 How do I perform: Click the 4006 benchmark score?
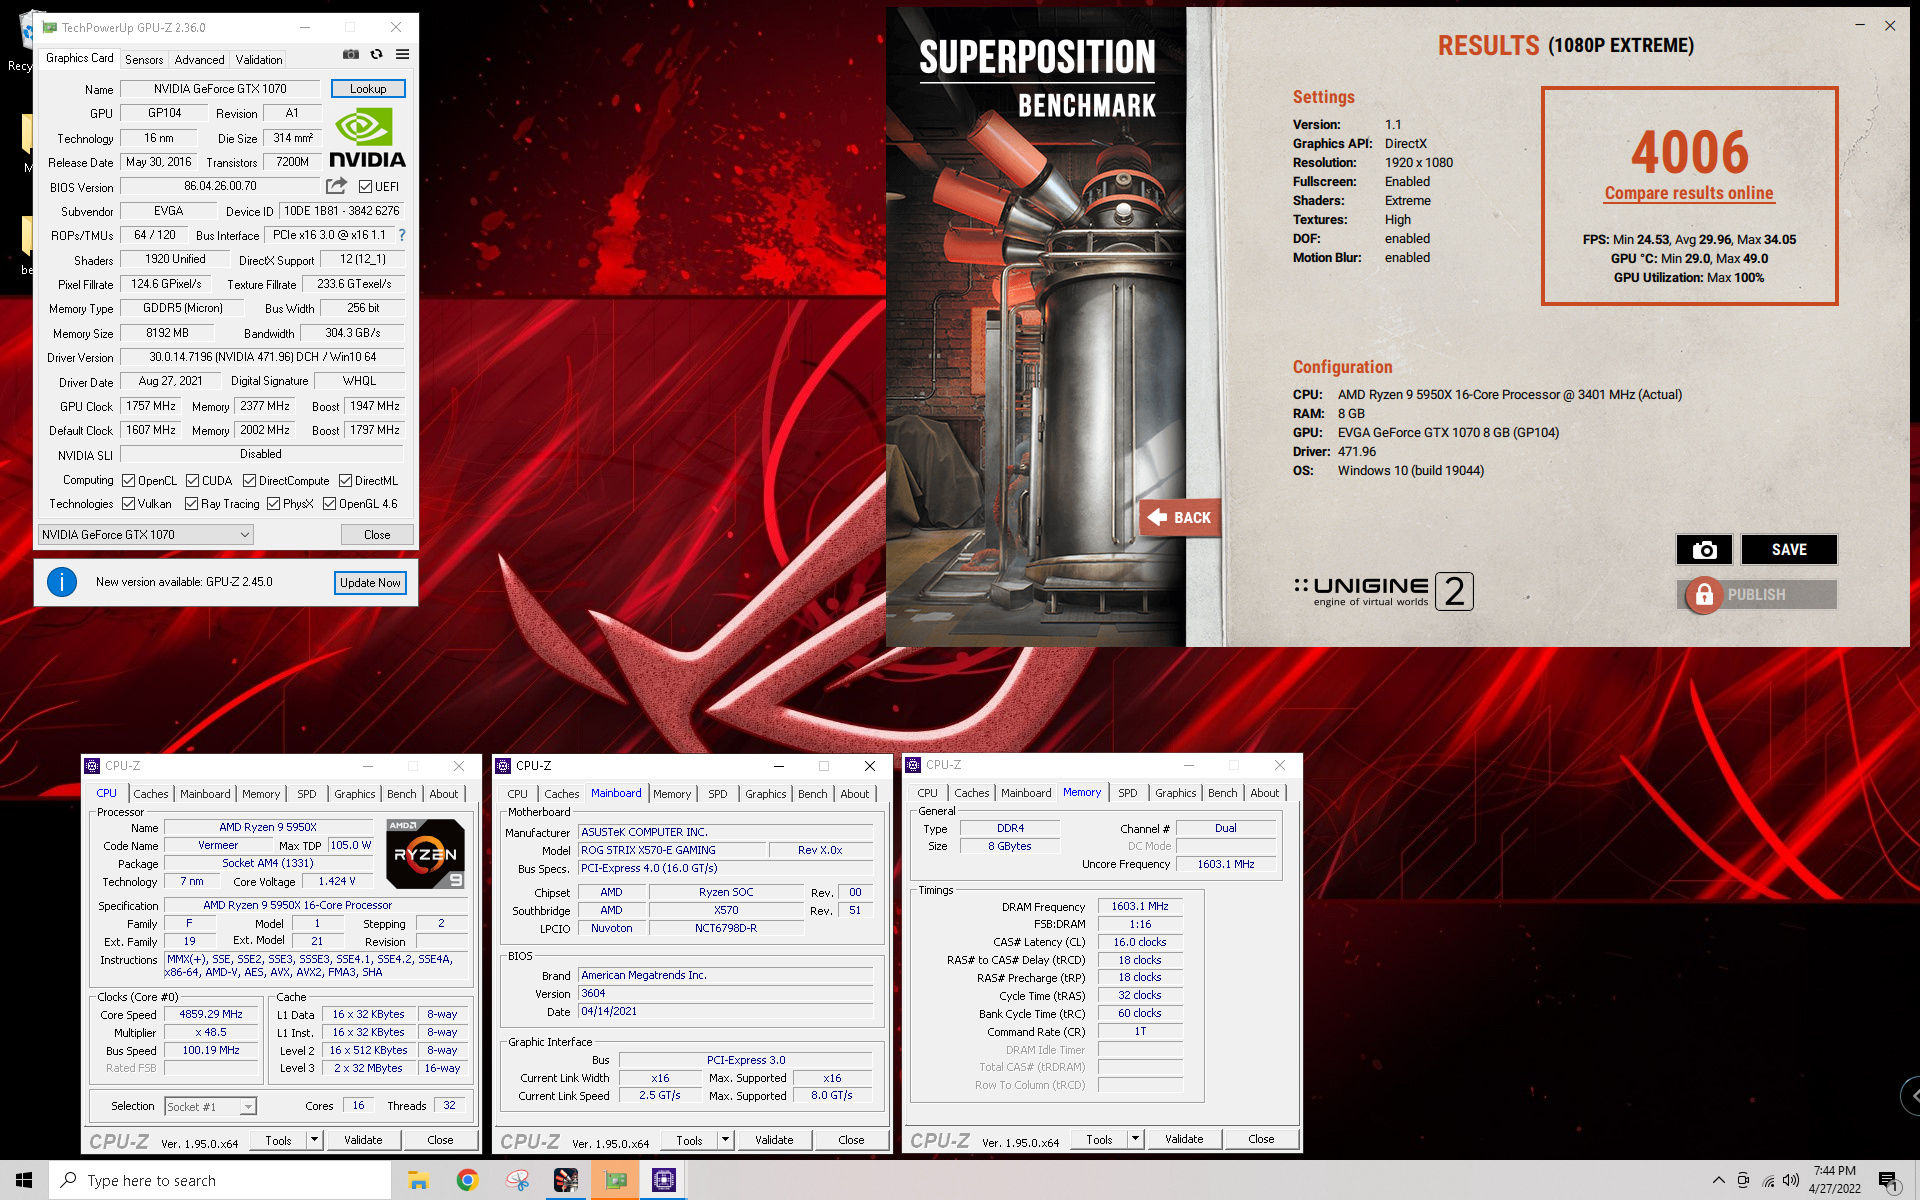coord(1690,152)
